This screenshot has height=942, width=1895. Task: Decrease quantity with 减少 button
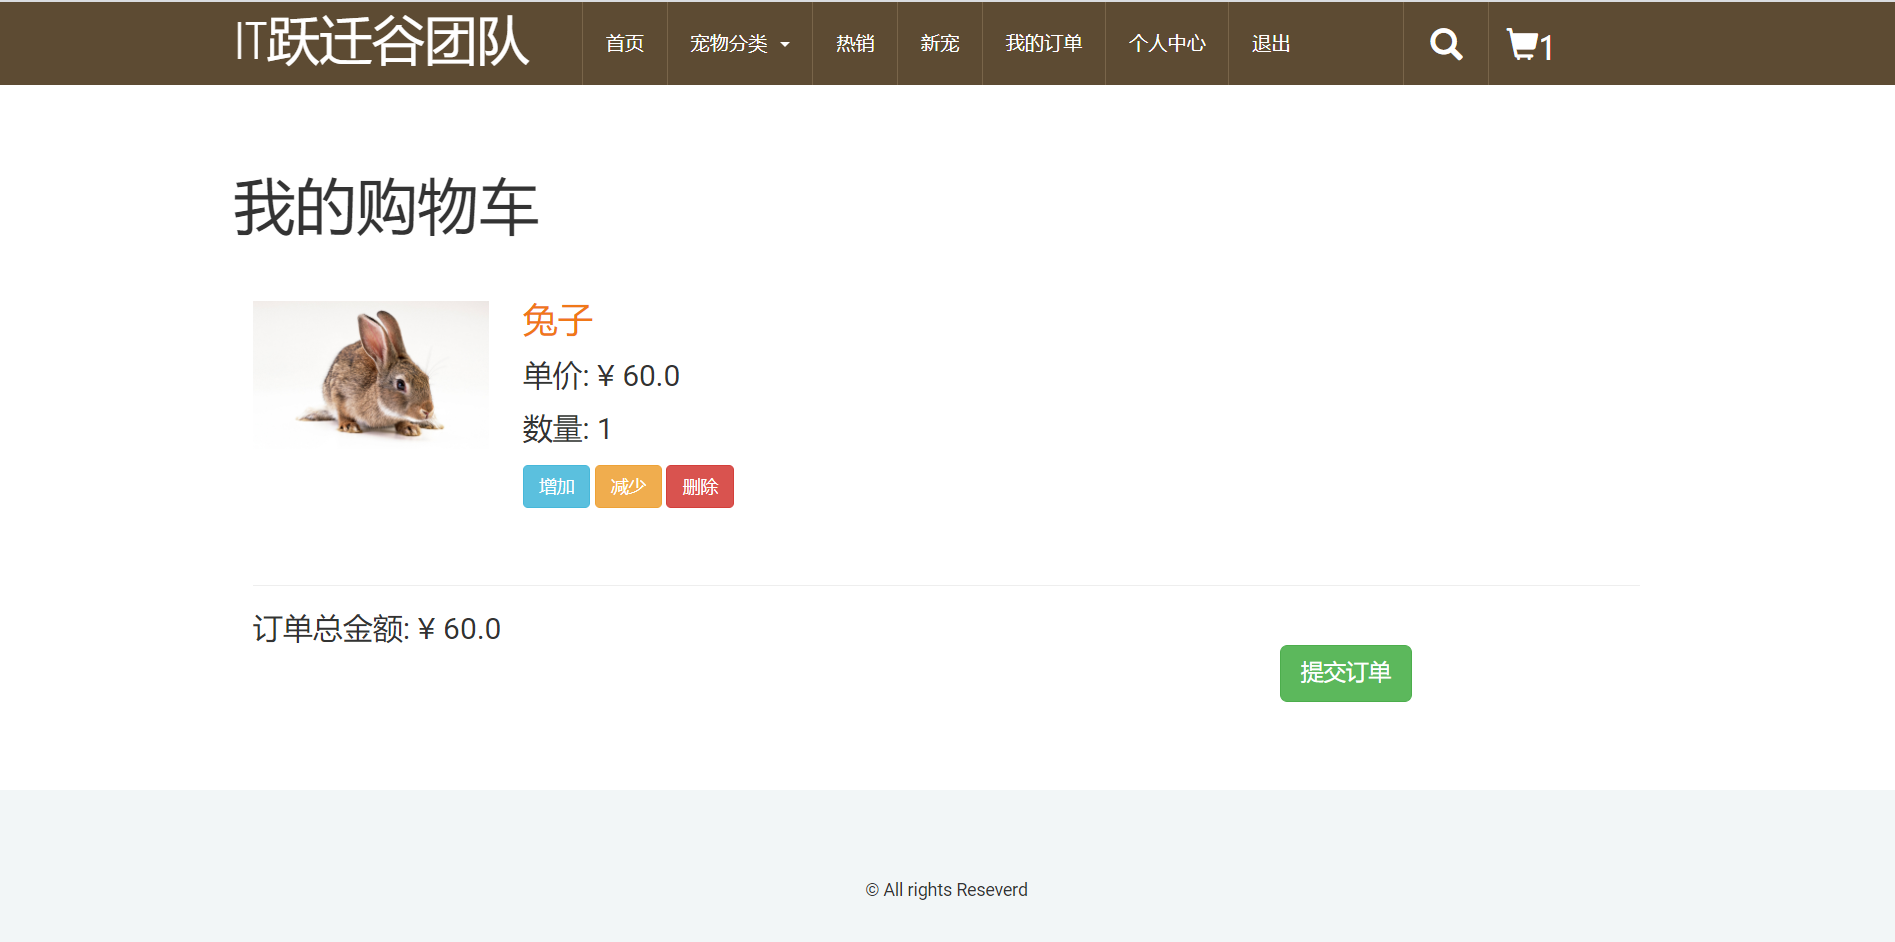(628, 487)
